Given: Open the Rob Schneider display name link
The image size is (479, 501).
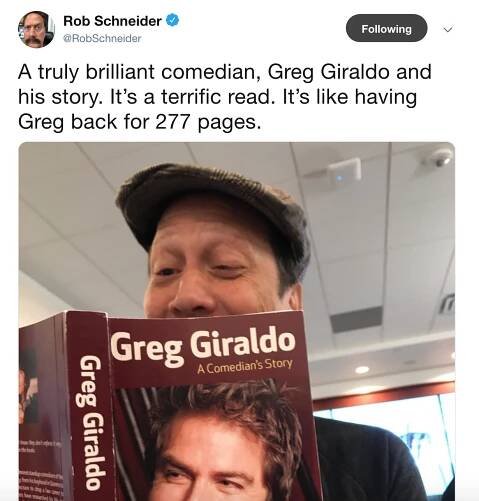Looking at the screenshot, I should point(112,21).
